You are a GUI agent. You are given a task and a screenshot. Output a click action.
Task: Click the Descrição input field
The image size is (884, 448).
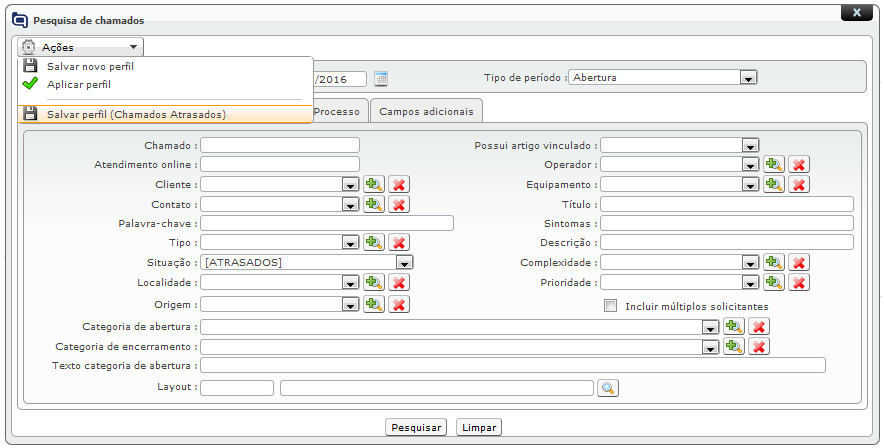[x=727, y=242]
